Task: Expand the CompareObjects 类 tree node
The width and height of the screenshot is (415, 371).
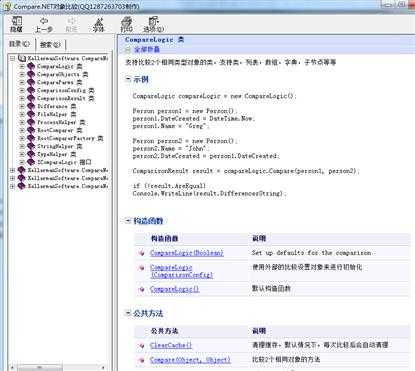Action: tap(22, 74)
